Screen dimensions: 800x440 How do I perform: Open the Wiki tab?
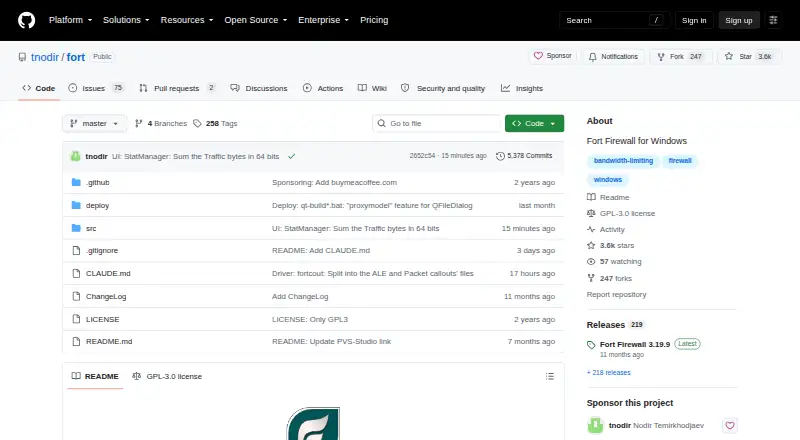[372, 88]
